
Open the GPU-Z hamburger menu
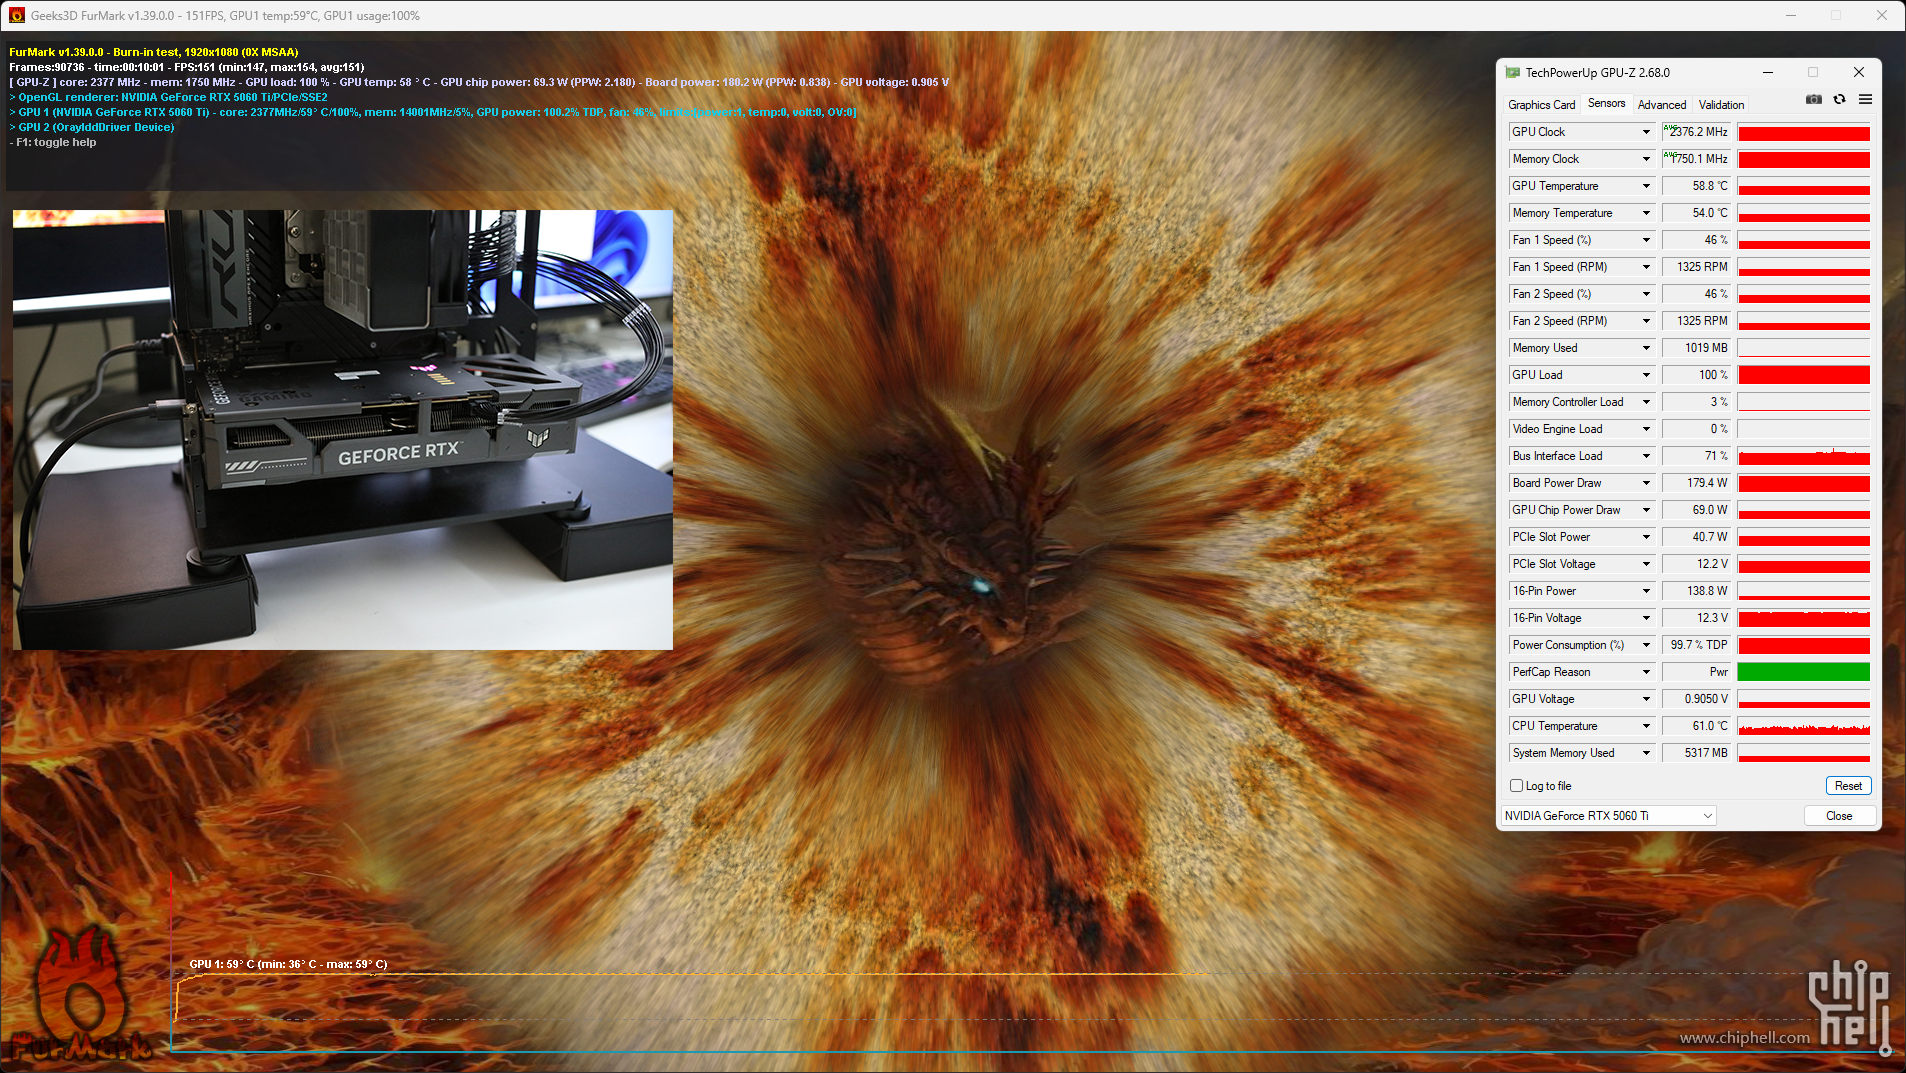(x=1865, y=100)
